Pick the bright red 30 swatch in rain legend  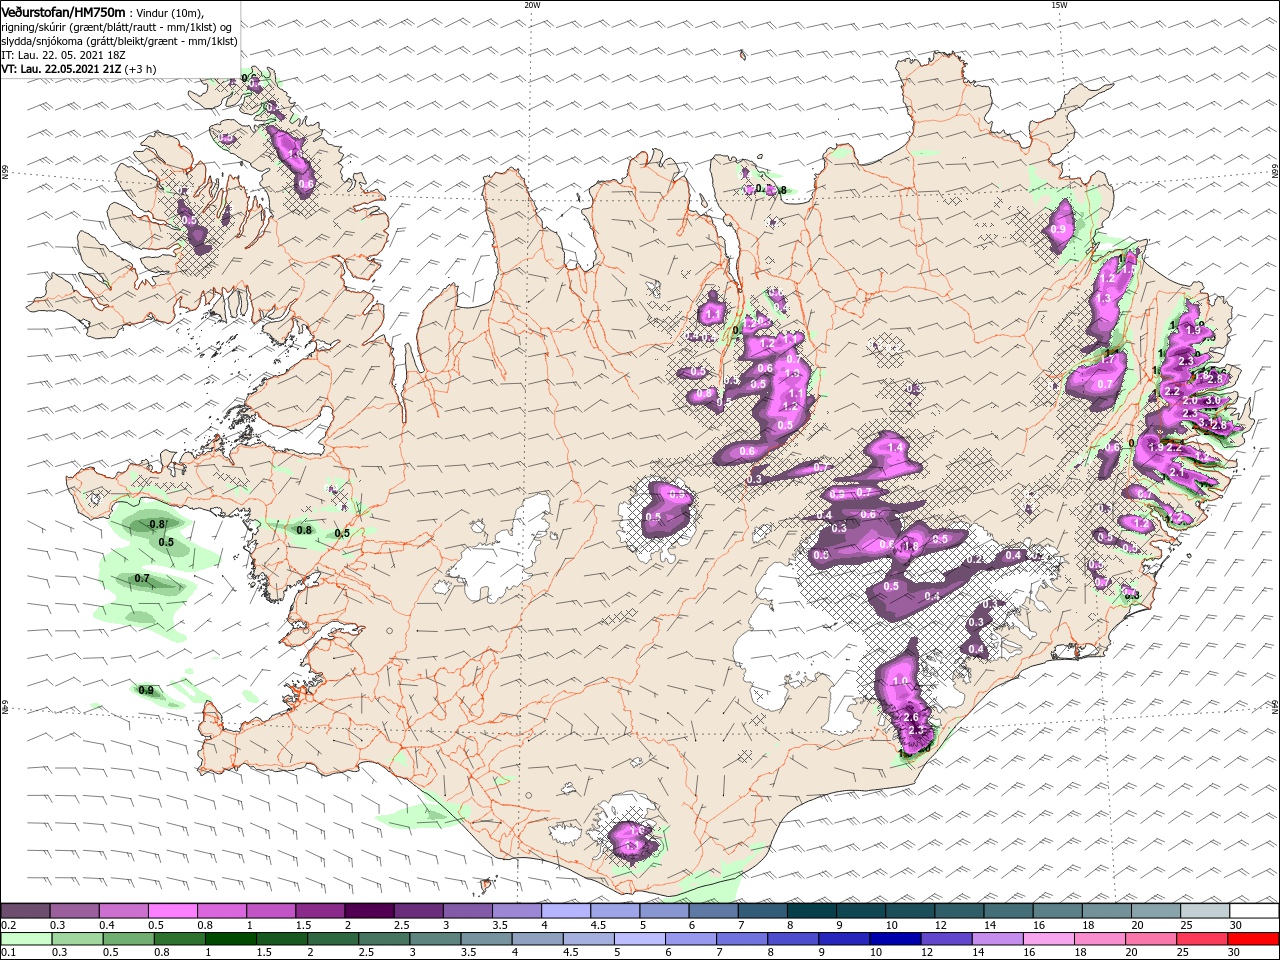point(1254,939)
